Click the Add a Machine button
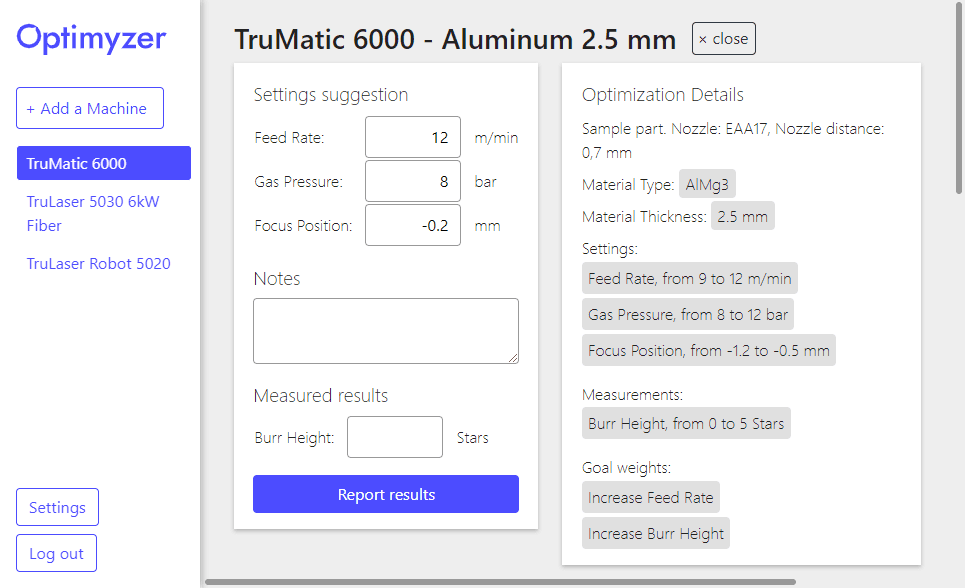 pos(90,108)
